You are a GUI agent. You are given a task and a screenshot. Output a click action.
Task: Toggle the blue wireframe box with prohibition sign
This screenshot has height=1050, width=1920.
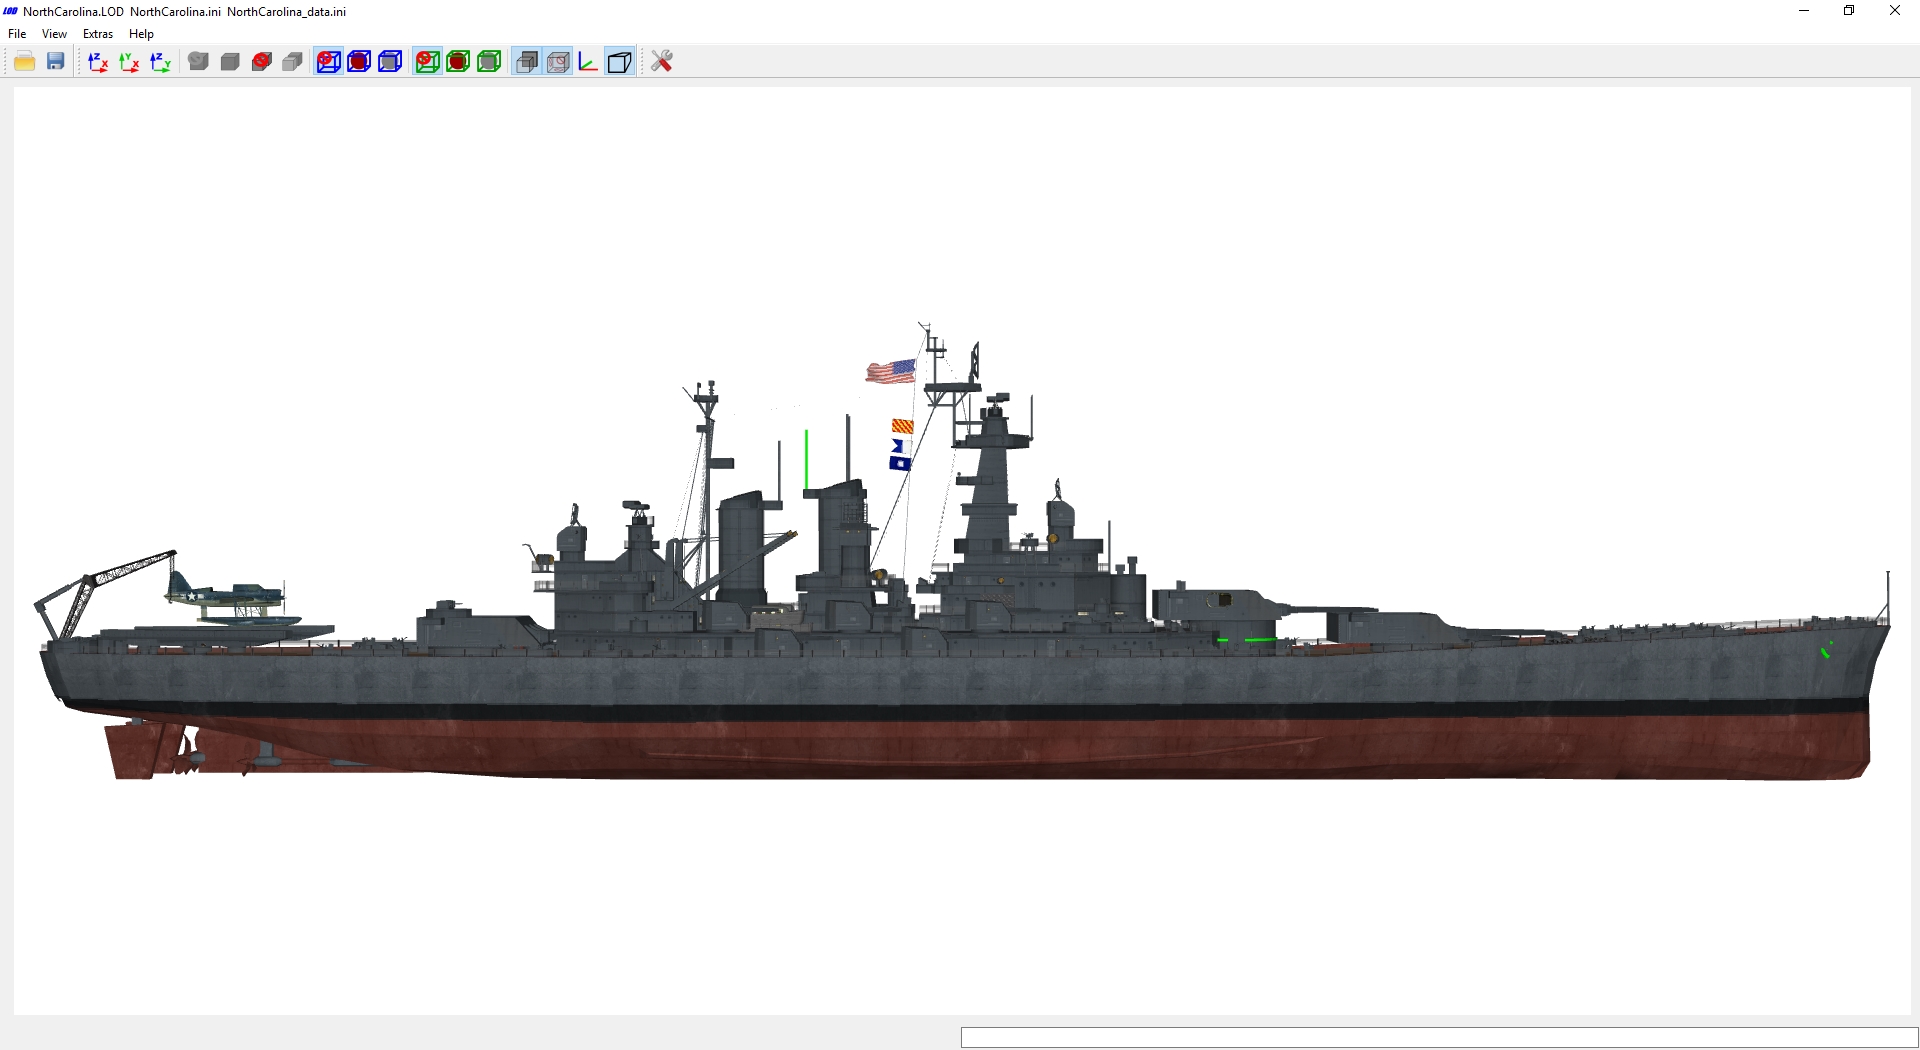(x=328, y=62)
